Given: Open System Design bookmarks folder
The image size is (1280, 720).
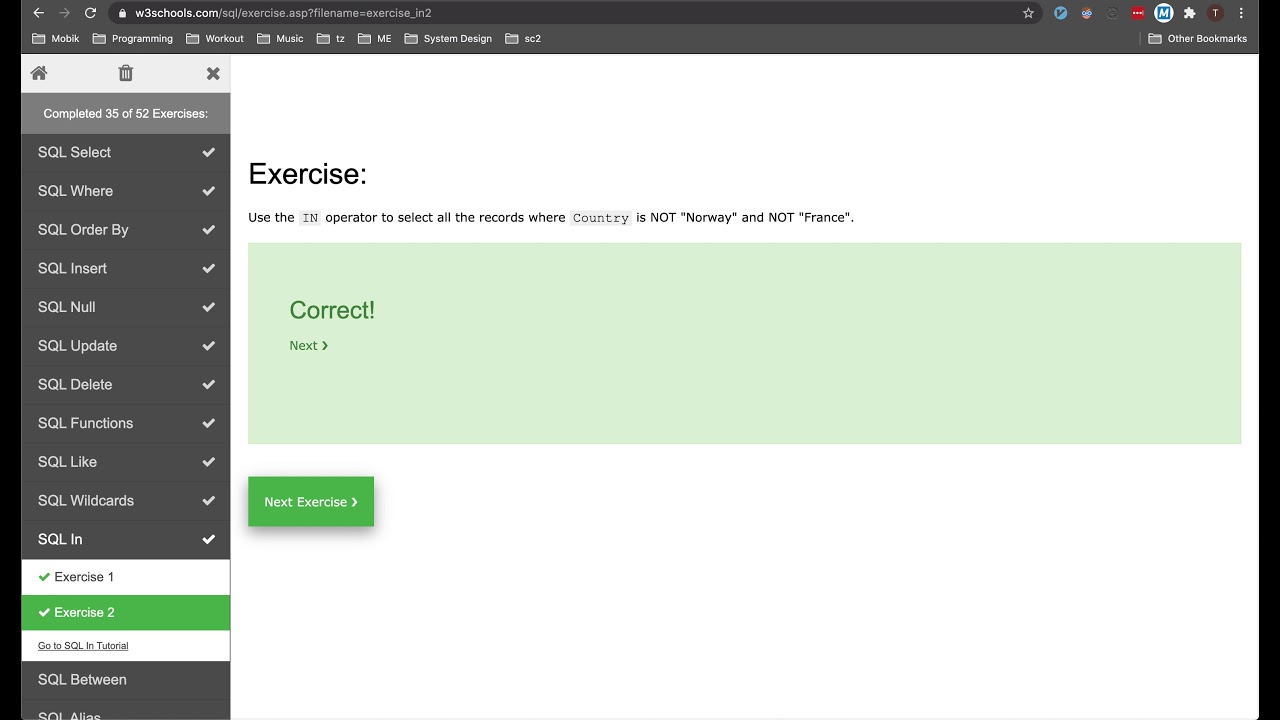Looking at the screenshot, I should coord(448,38).
